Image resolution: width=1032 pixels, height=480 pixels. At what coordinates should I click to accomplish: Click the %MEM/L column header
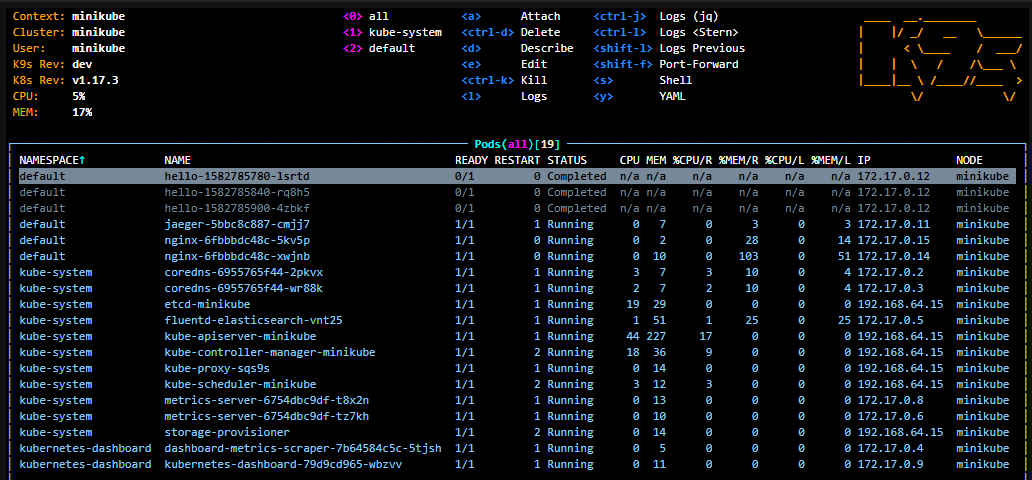coord(831,160)
